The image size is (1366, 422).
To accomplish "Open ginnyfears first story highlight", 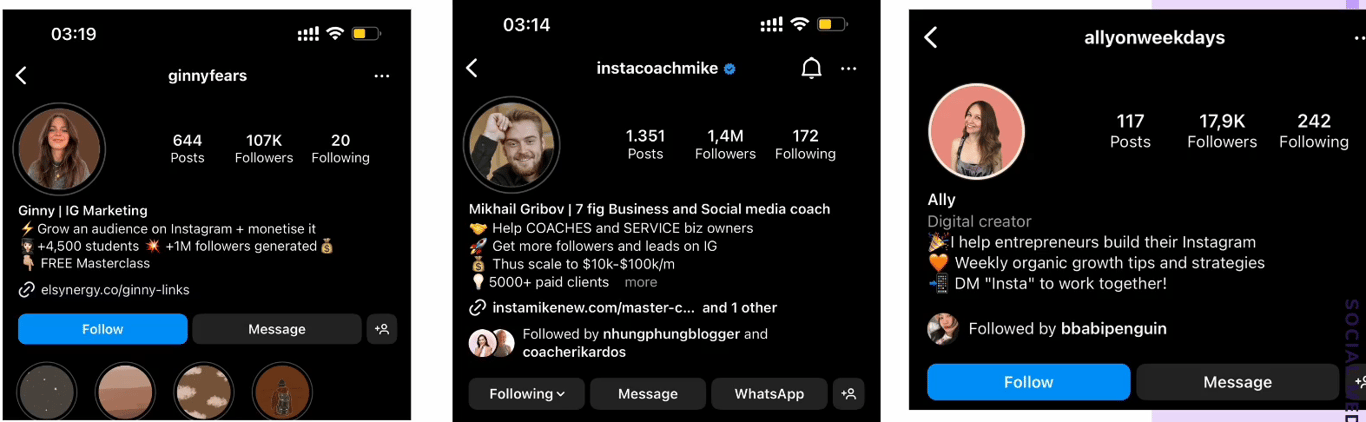I will pos(47,391).
